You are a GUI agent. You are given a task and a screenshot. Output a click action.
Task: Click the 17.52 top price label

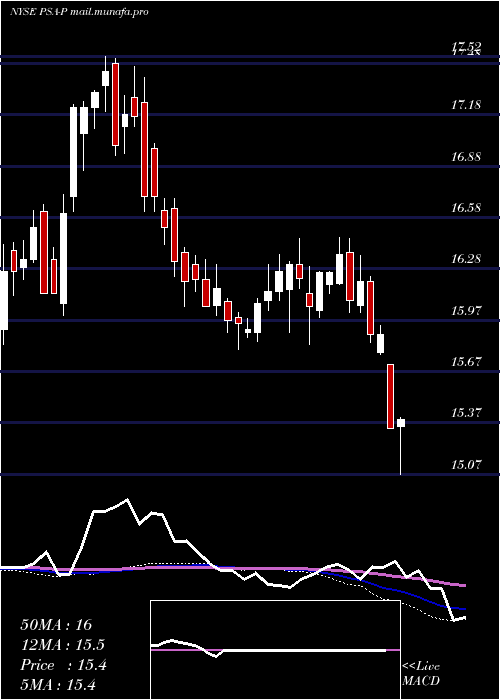pos(467,46)
